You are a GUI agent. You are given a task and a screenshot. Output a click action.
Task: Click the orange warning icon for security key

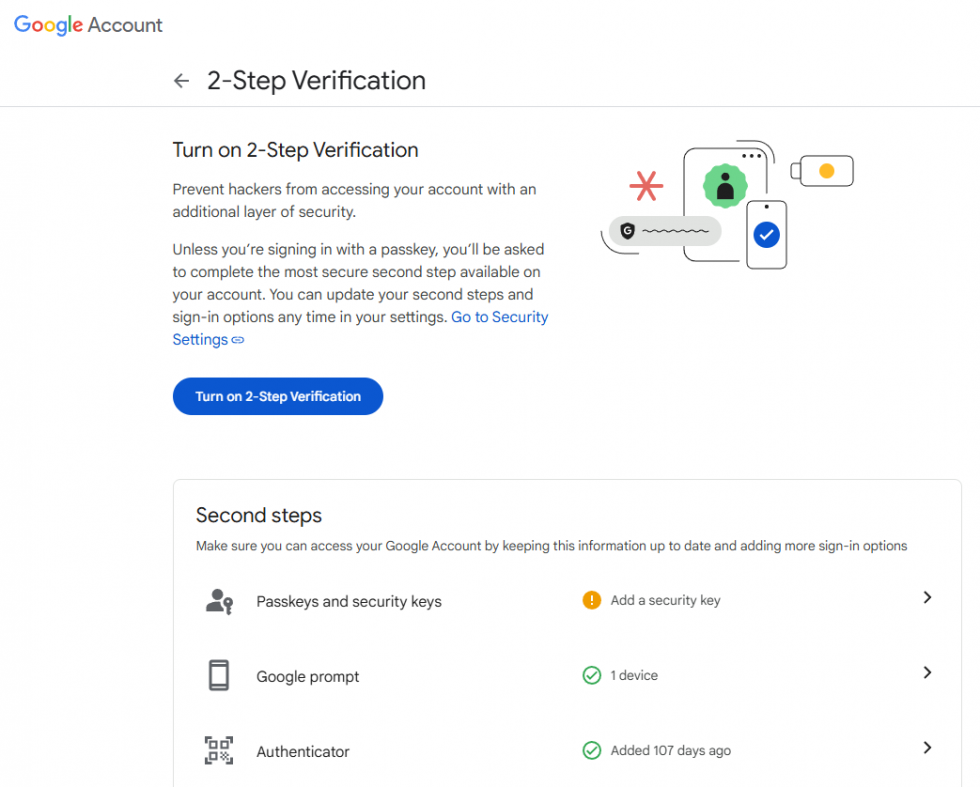click(x=591, y=600)
